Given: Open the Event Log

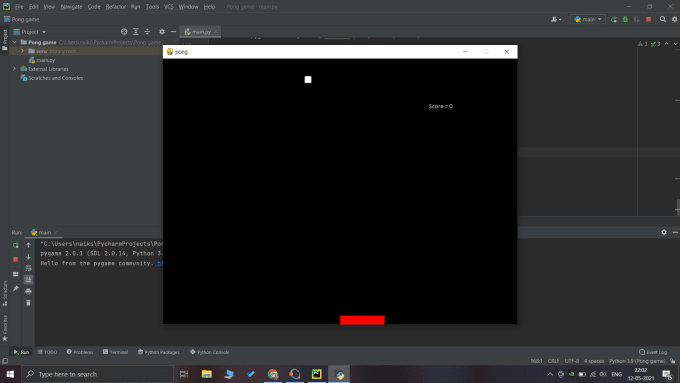Looking at the screenshot, I should [653, 352].
